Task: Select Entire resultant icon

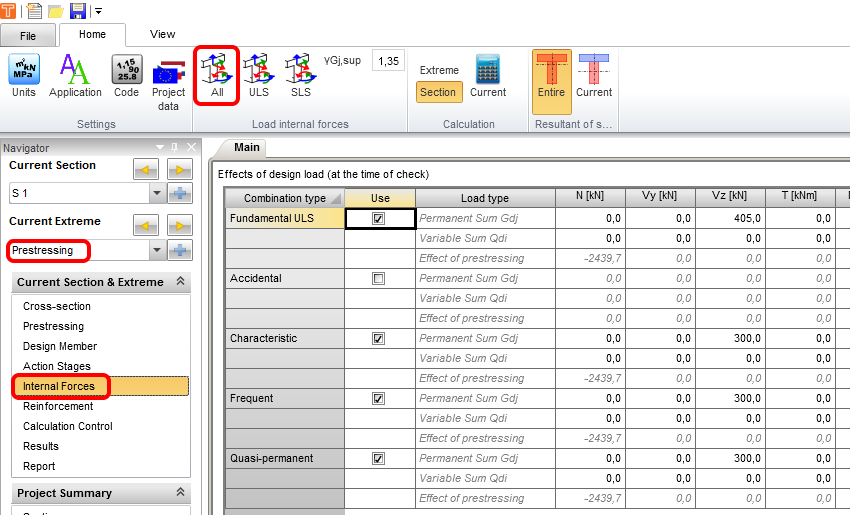Action: [551, 76]
